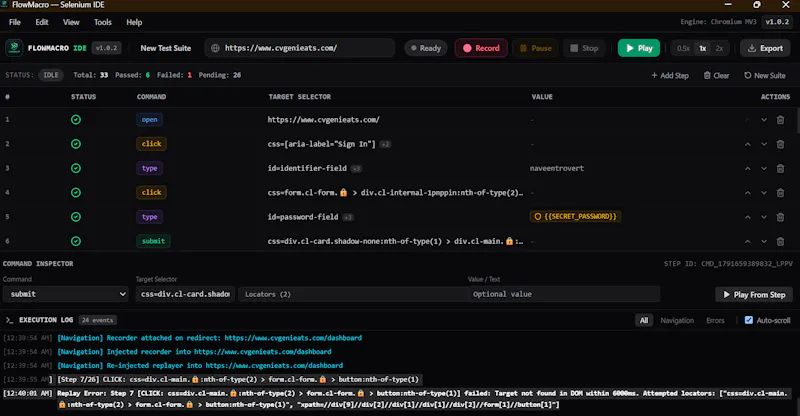Set playback speed to 0.5x
The image size is (800, 416).
click(x=683, y=48)
